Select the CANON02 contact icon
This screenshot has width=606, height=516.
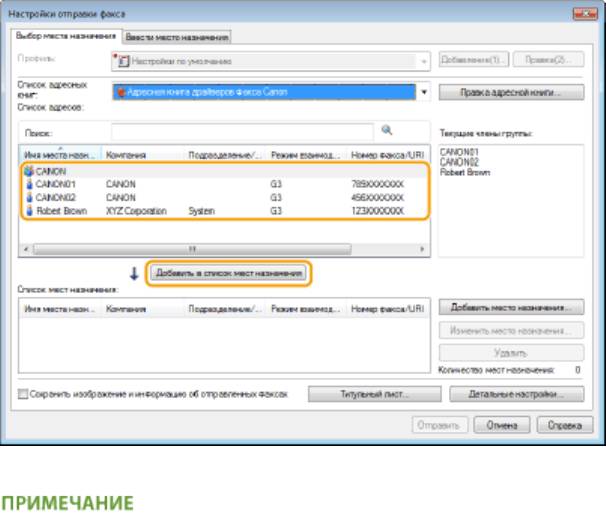(29, 198)
